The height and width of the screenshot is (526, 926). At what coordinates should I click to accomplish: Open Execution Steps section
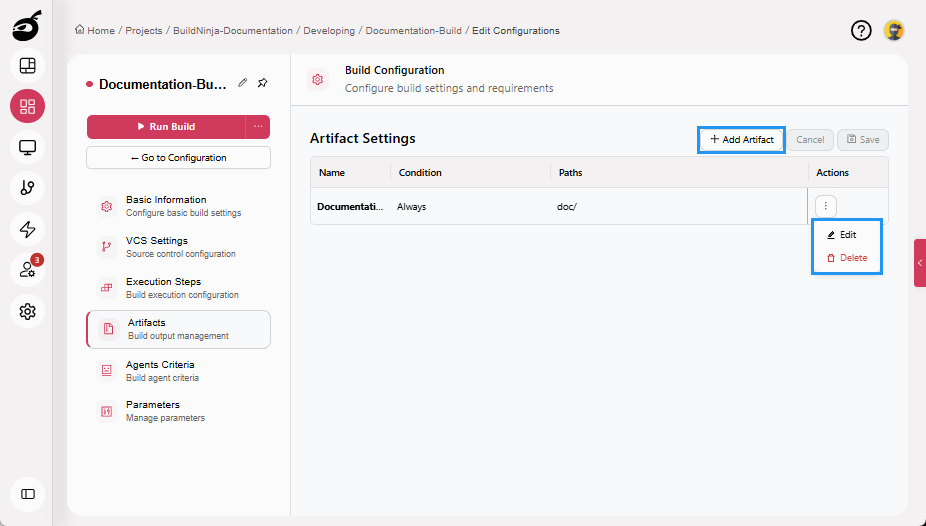tap(178, 288)
